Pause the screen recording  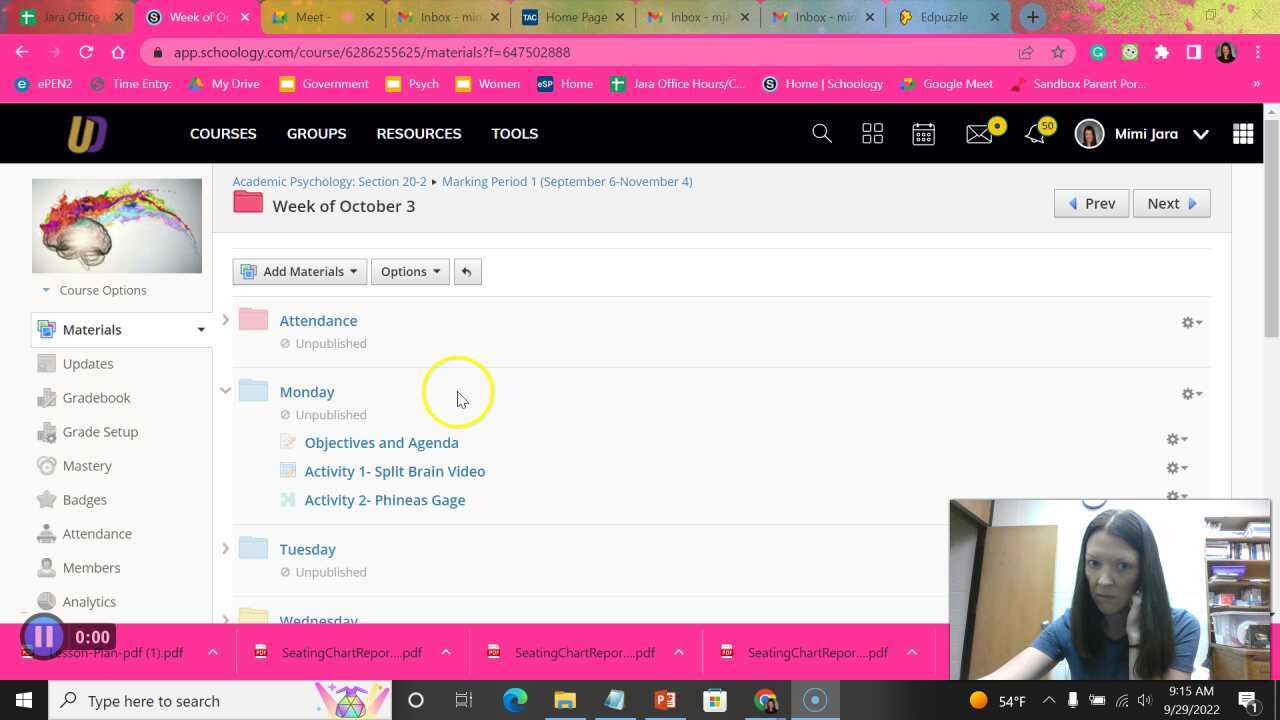click(43, 637)
